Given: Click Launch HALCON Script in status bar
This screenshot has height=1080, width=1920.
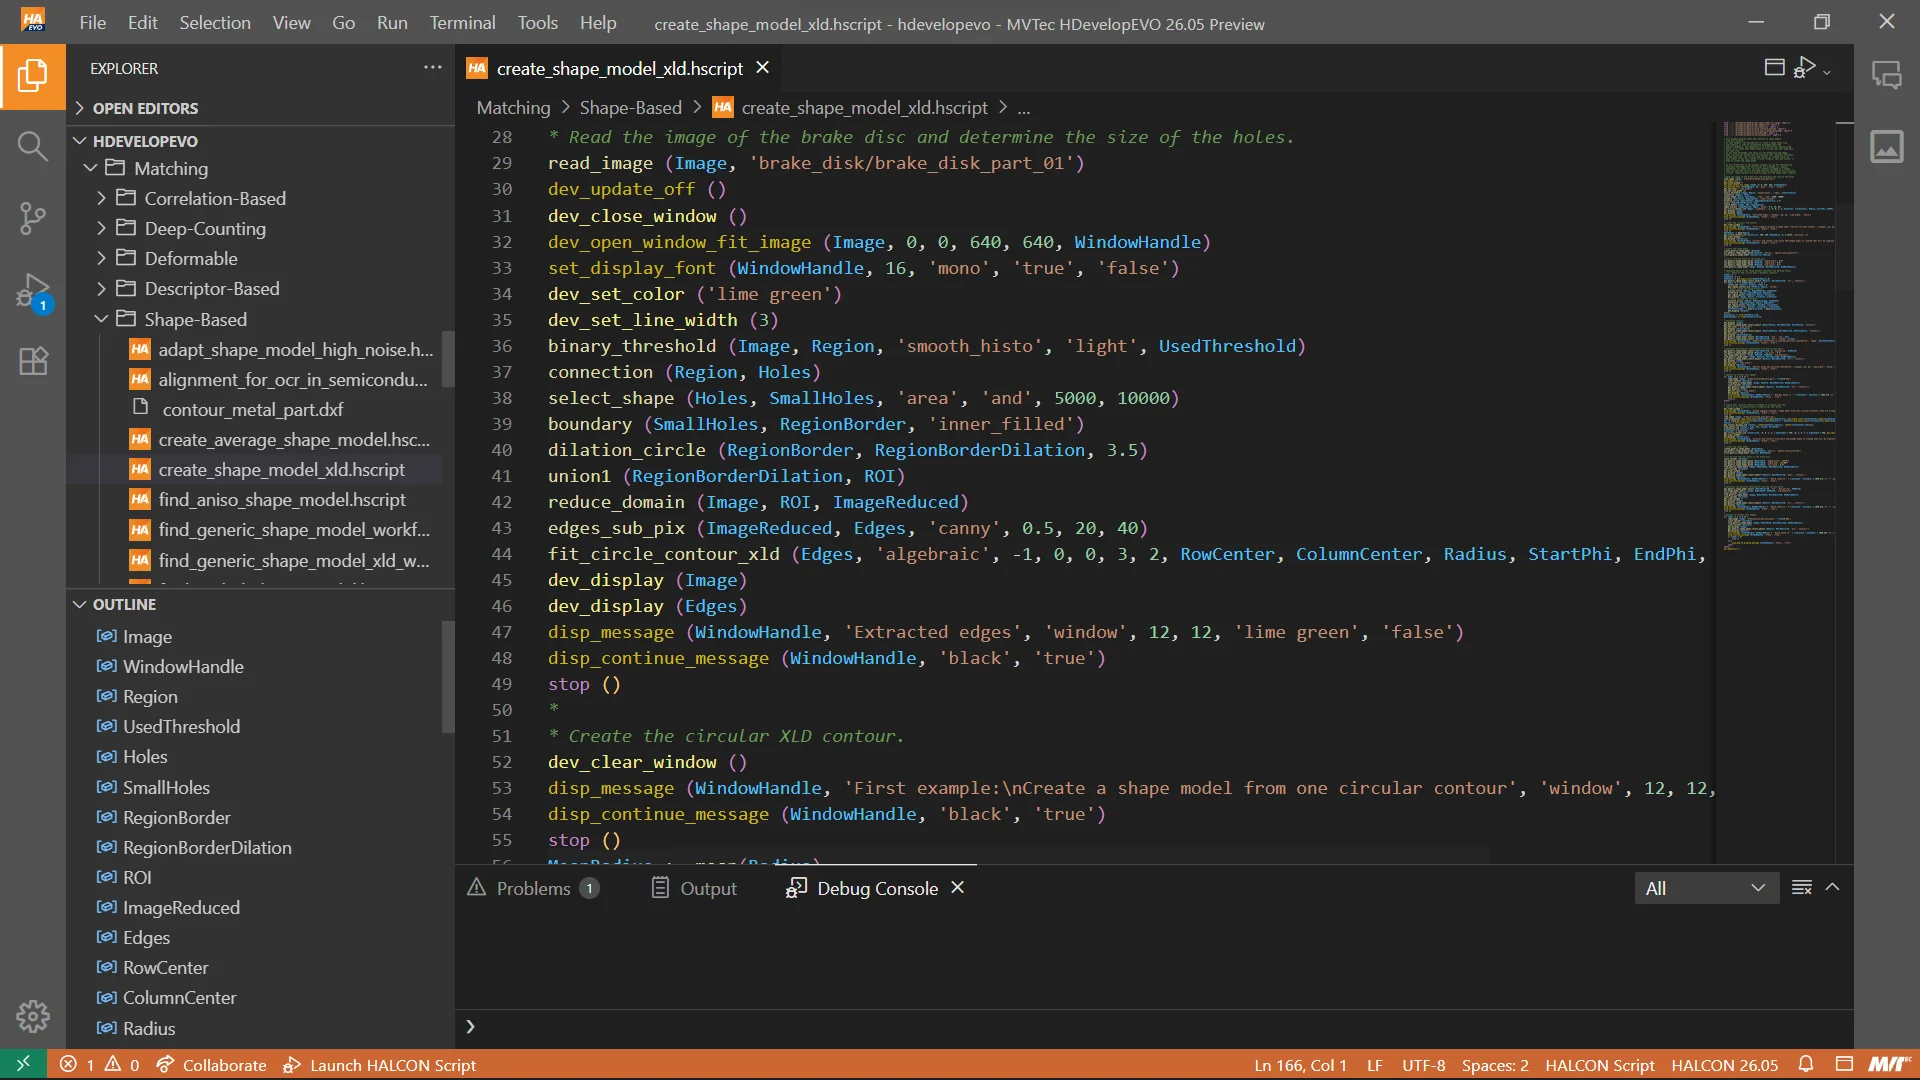Looking at the screenshot, I should point(380,1065).
